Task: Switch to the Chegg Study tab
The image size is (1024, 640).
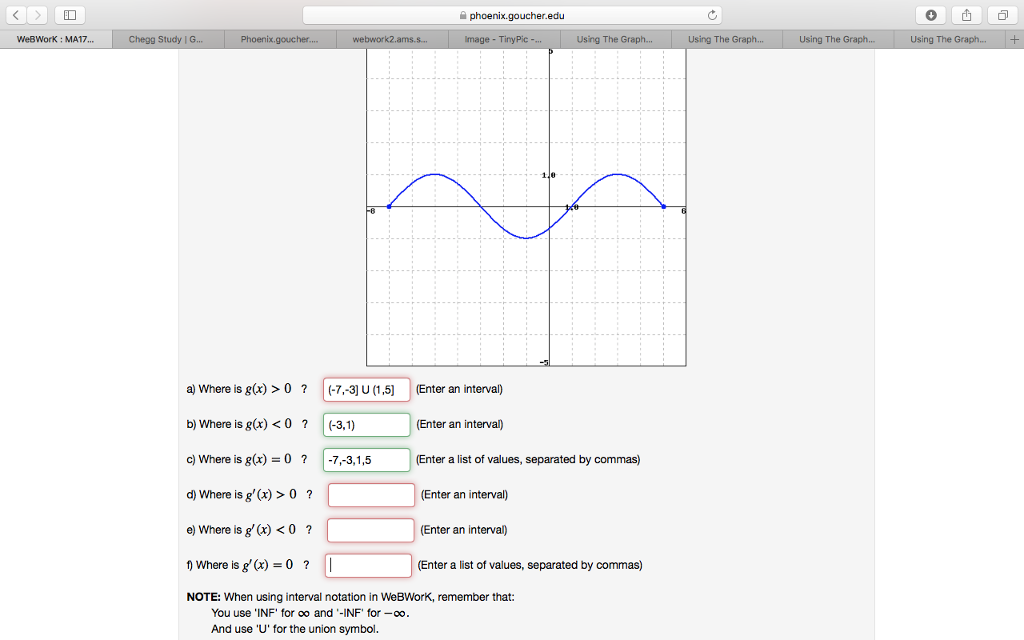Action: coord(167,39)
